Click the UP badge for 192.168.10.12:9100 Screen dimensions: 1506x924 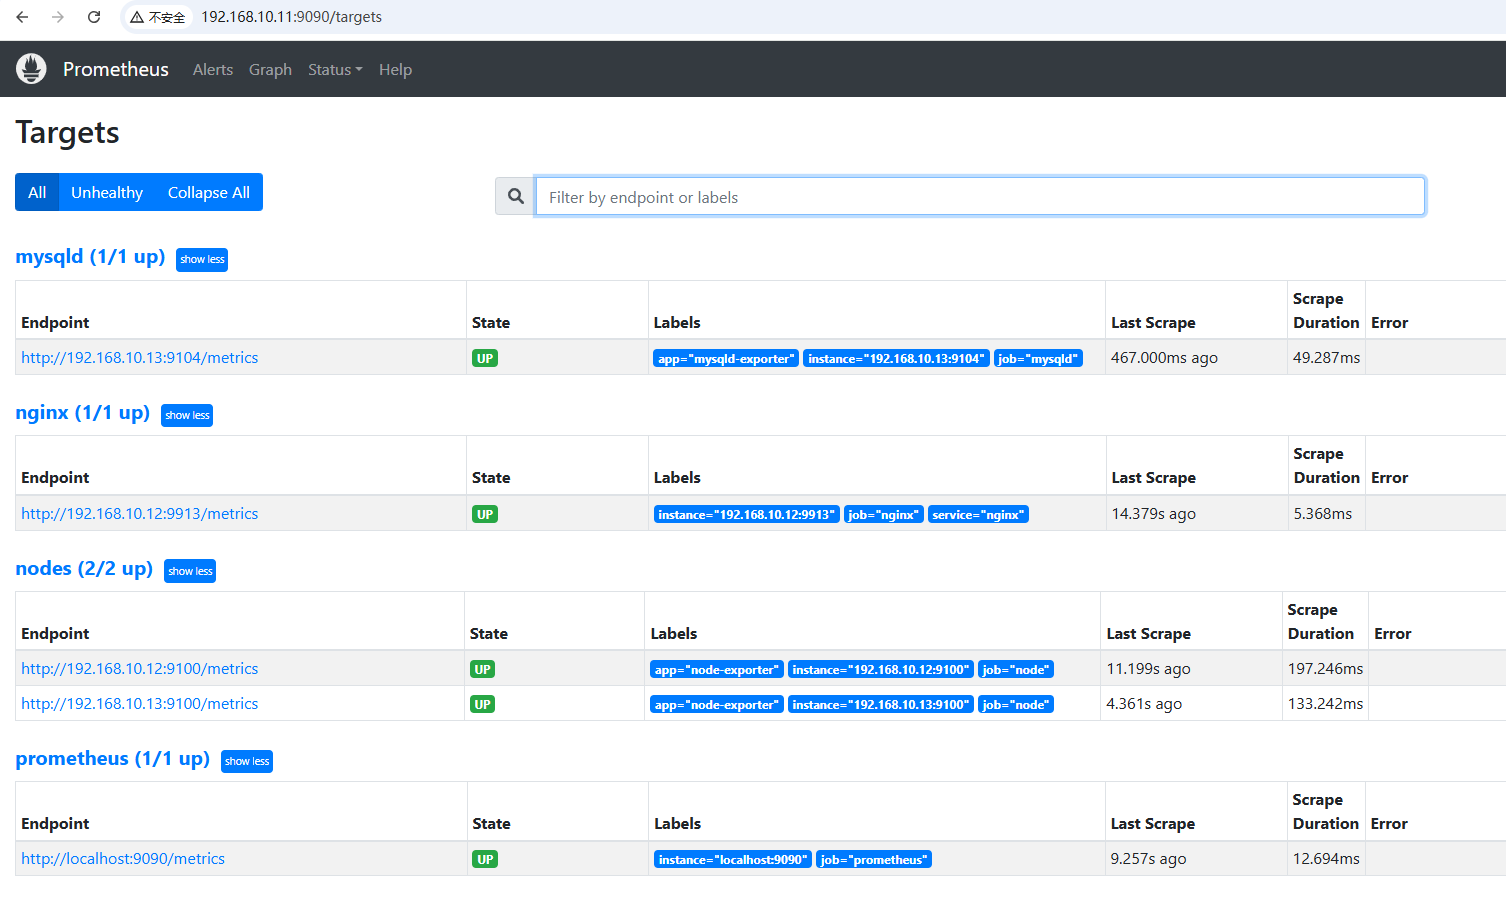(483, 669)
